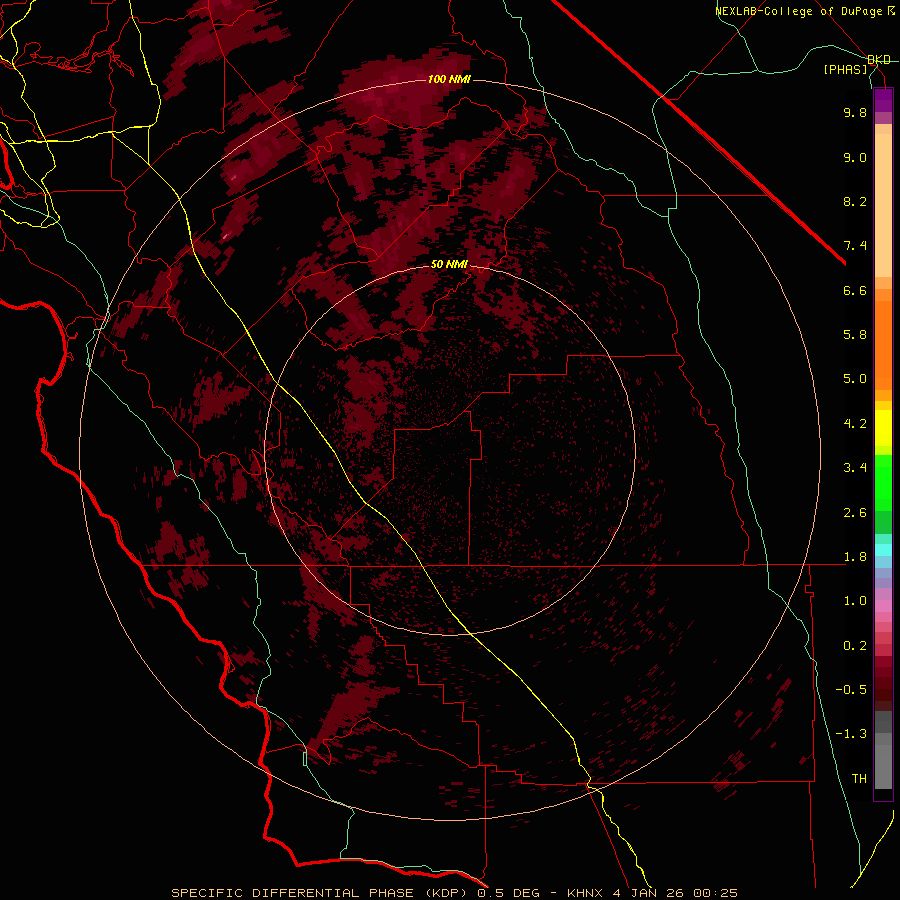Select the gray band at the color bar bottom

883,761
